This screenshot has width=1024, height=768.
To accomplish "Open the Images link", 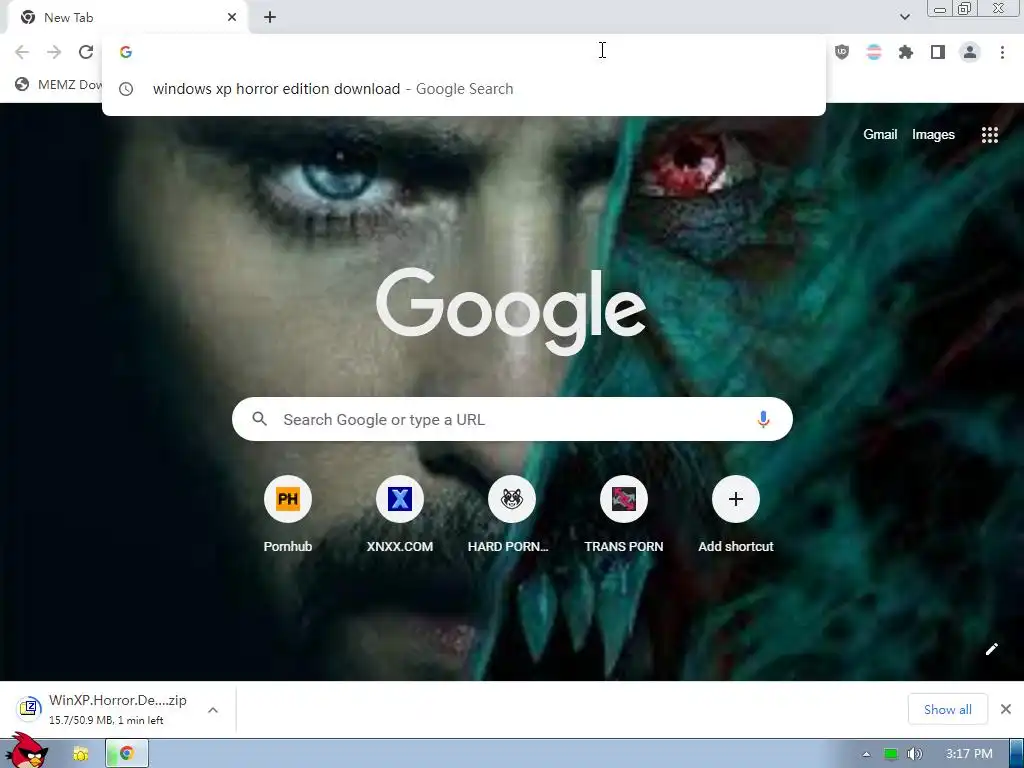I will 933,135.
